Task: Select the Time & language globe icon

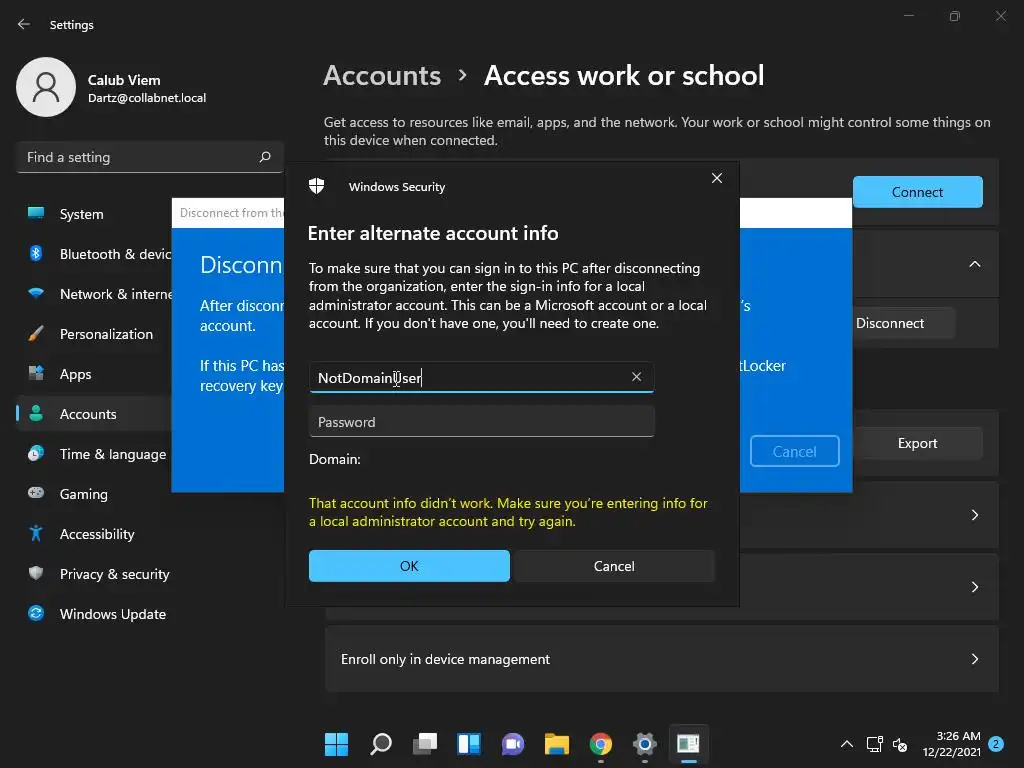Action: [x=36, y=453]
